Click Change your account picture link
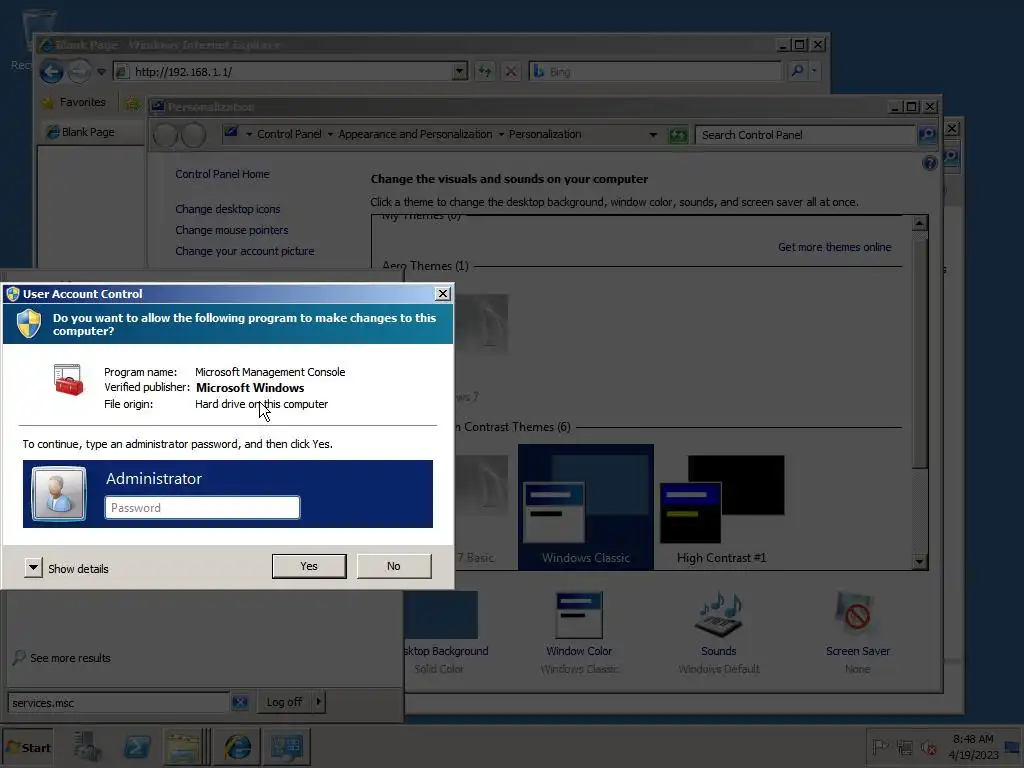The height and width of the screenshot is (768, 1024). pos(244,251)
